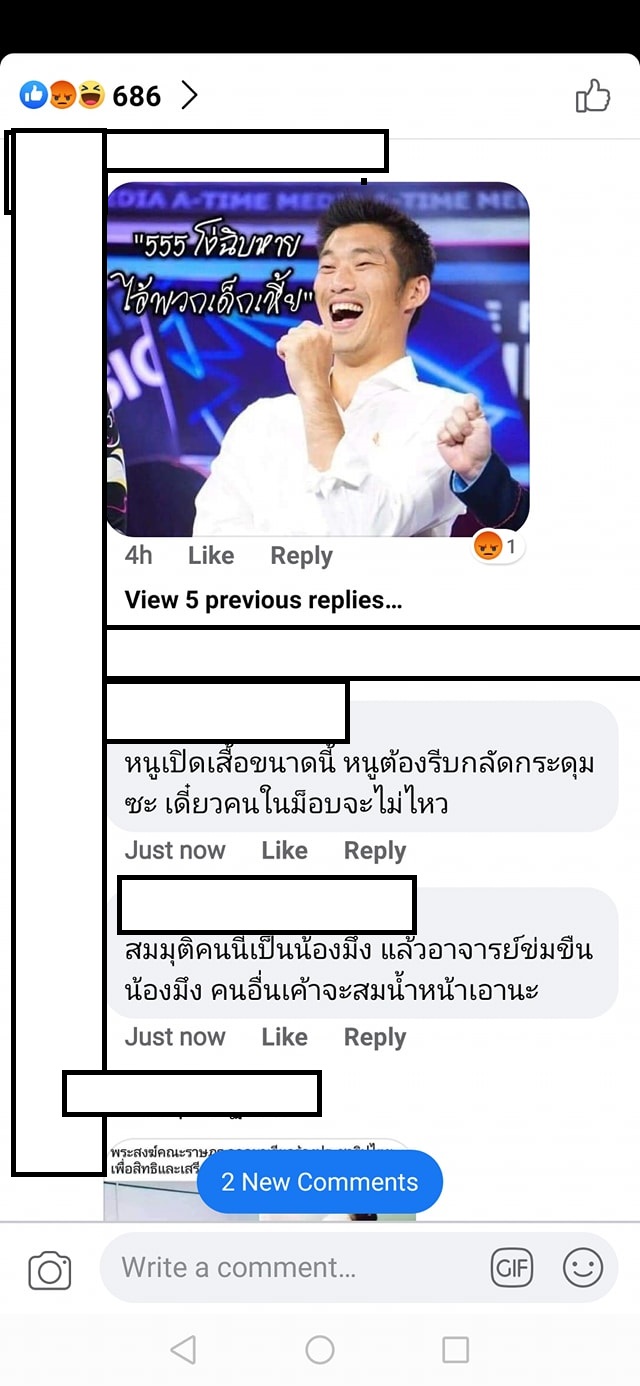Reply to the comment starting with หนูเปิดเสื้อขนาดนี้
Screen dimensions: 640x1386
pyautogui.click(x=375, y=851)
